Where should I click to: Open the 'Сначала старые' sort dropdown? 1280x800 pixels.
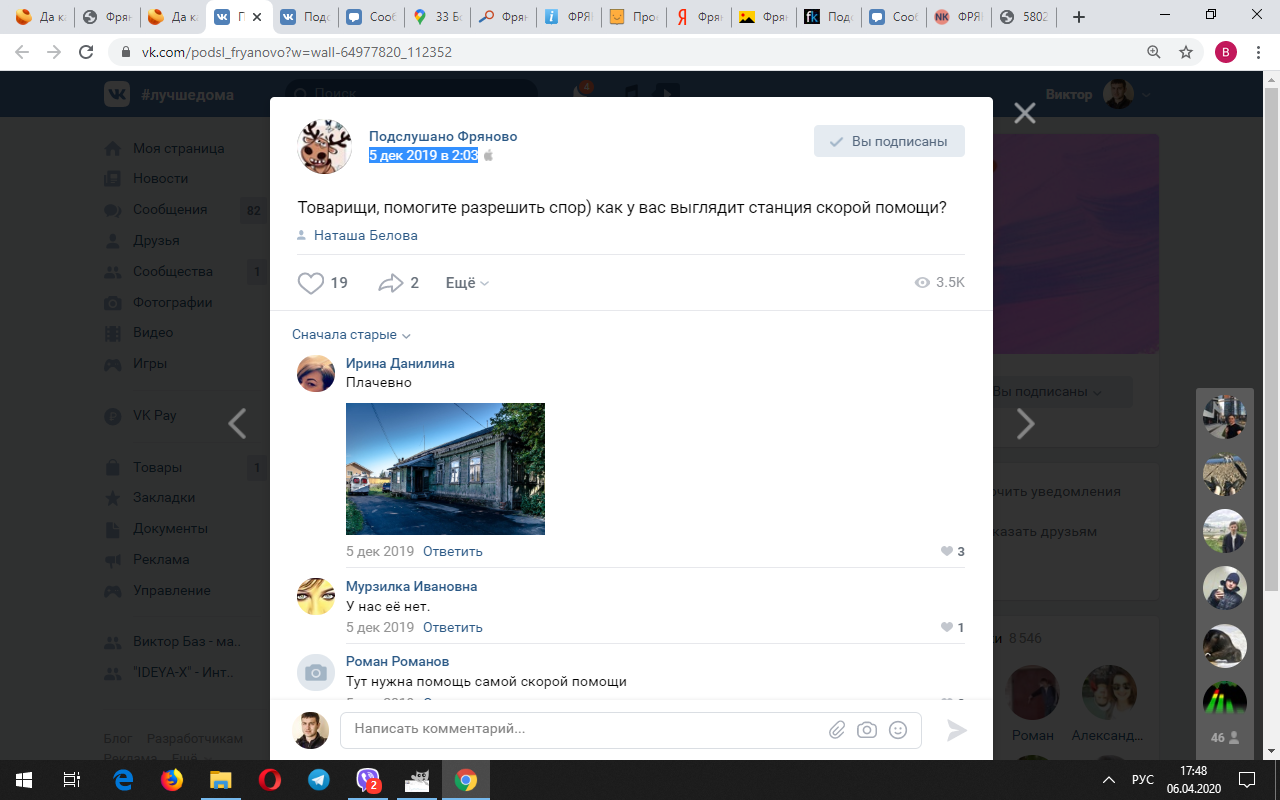point(351,335)
